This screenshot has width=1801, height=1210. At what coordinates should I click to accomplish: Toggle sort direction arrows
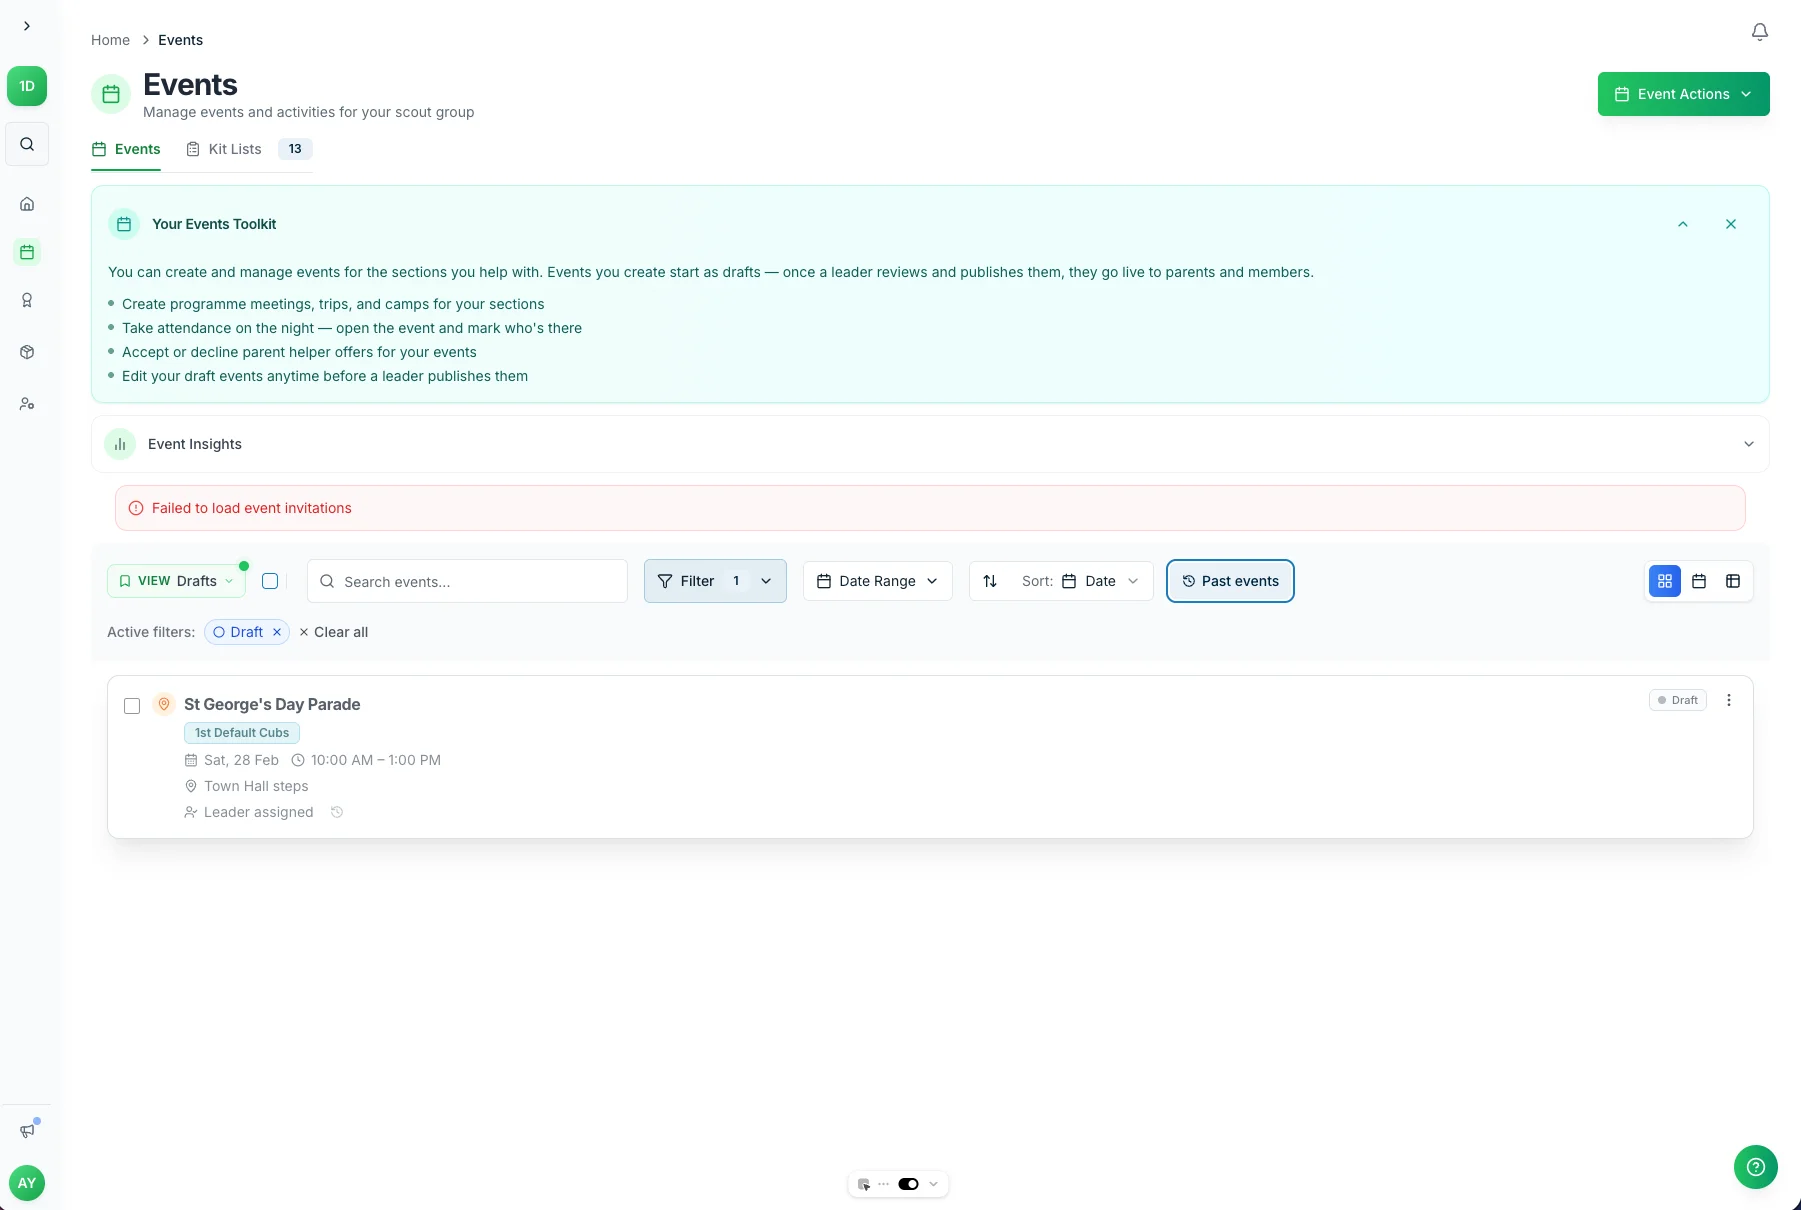[990, 581]
